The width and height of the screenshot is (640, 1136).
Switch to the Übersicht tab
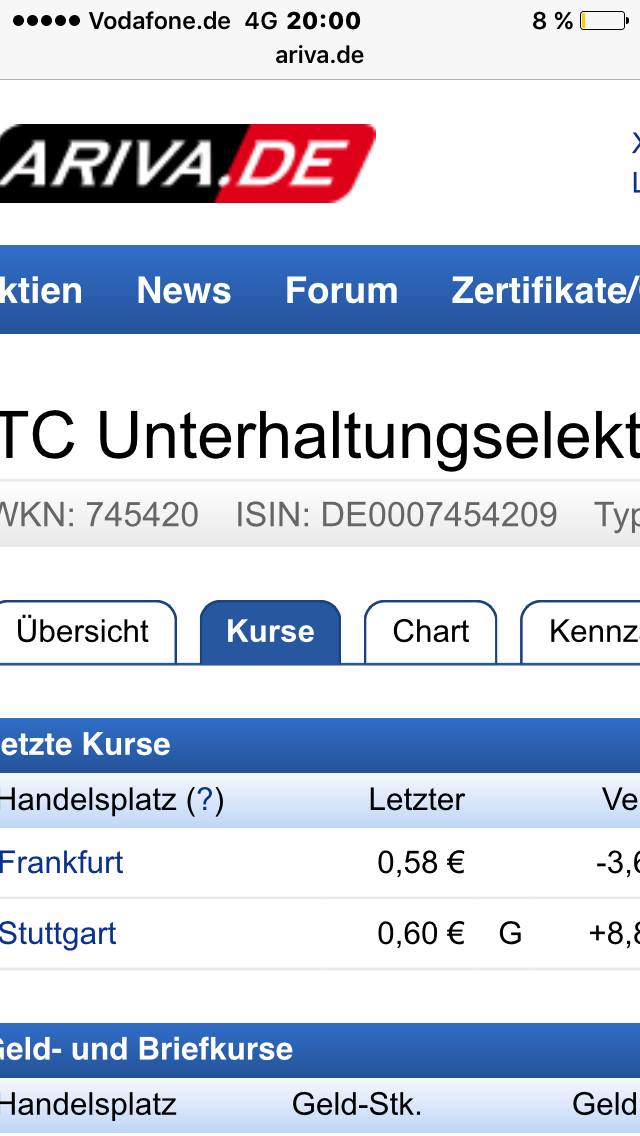(83, 631)
